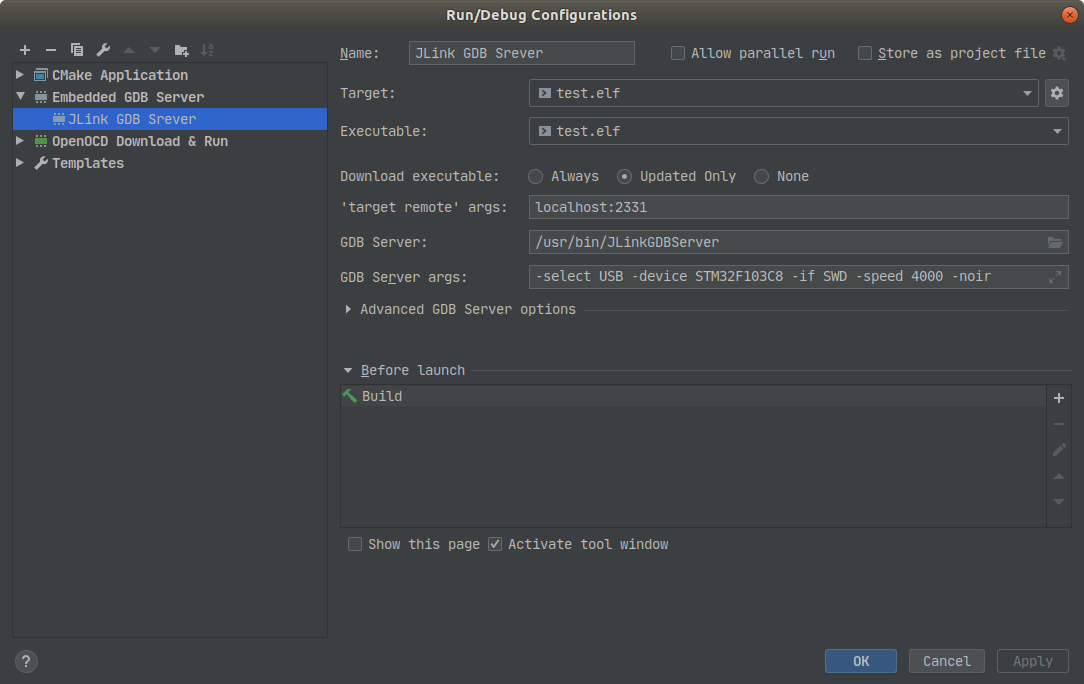The width and height of the screenshot is (1084, 684).
Task: Collapse Embedded GDB Server tree node
Action: (20, 96)
